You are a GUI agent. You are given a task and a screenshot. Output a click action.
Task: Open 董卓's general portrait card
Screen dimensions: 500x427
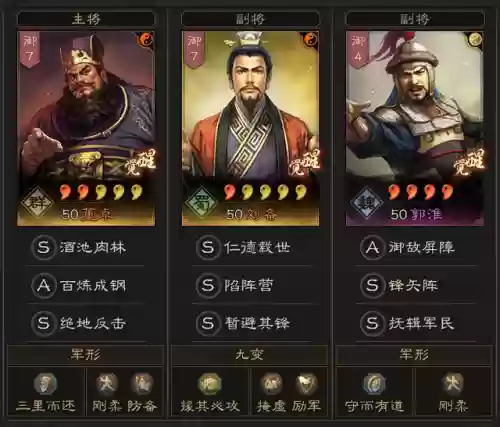coord(86,128)
